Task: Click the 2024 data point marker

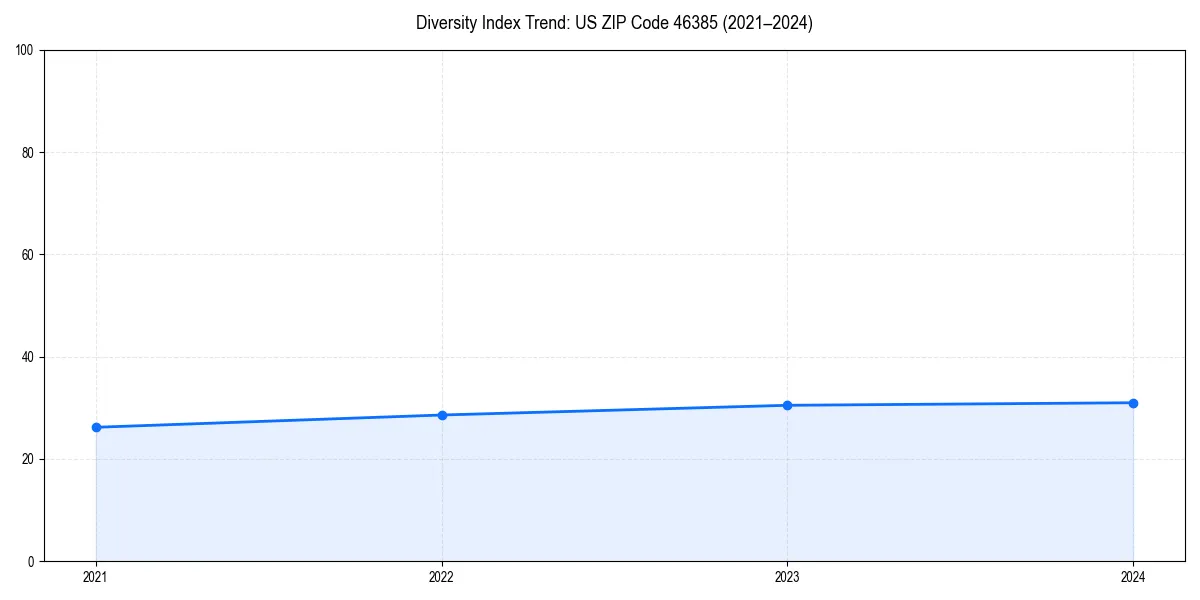Action: 1133,402
